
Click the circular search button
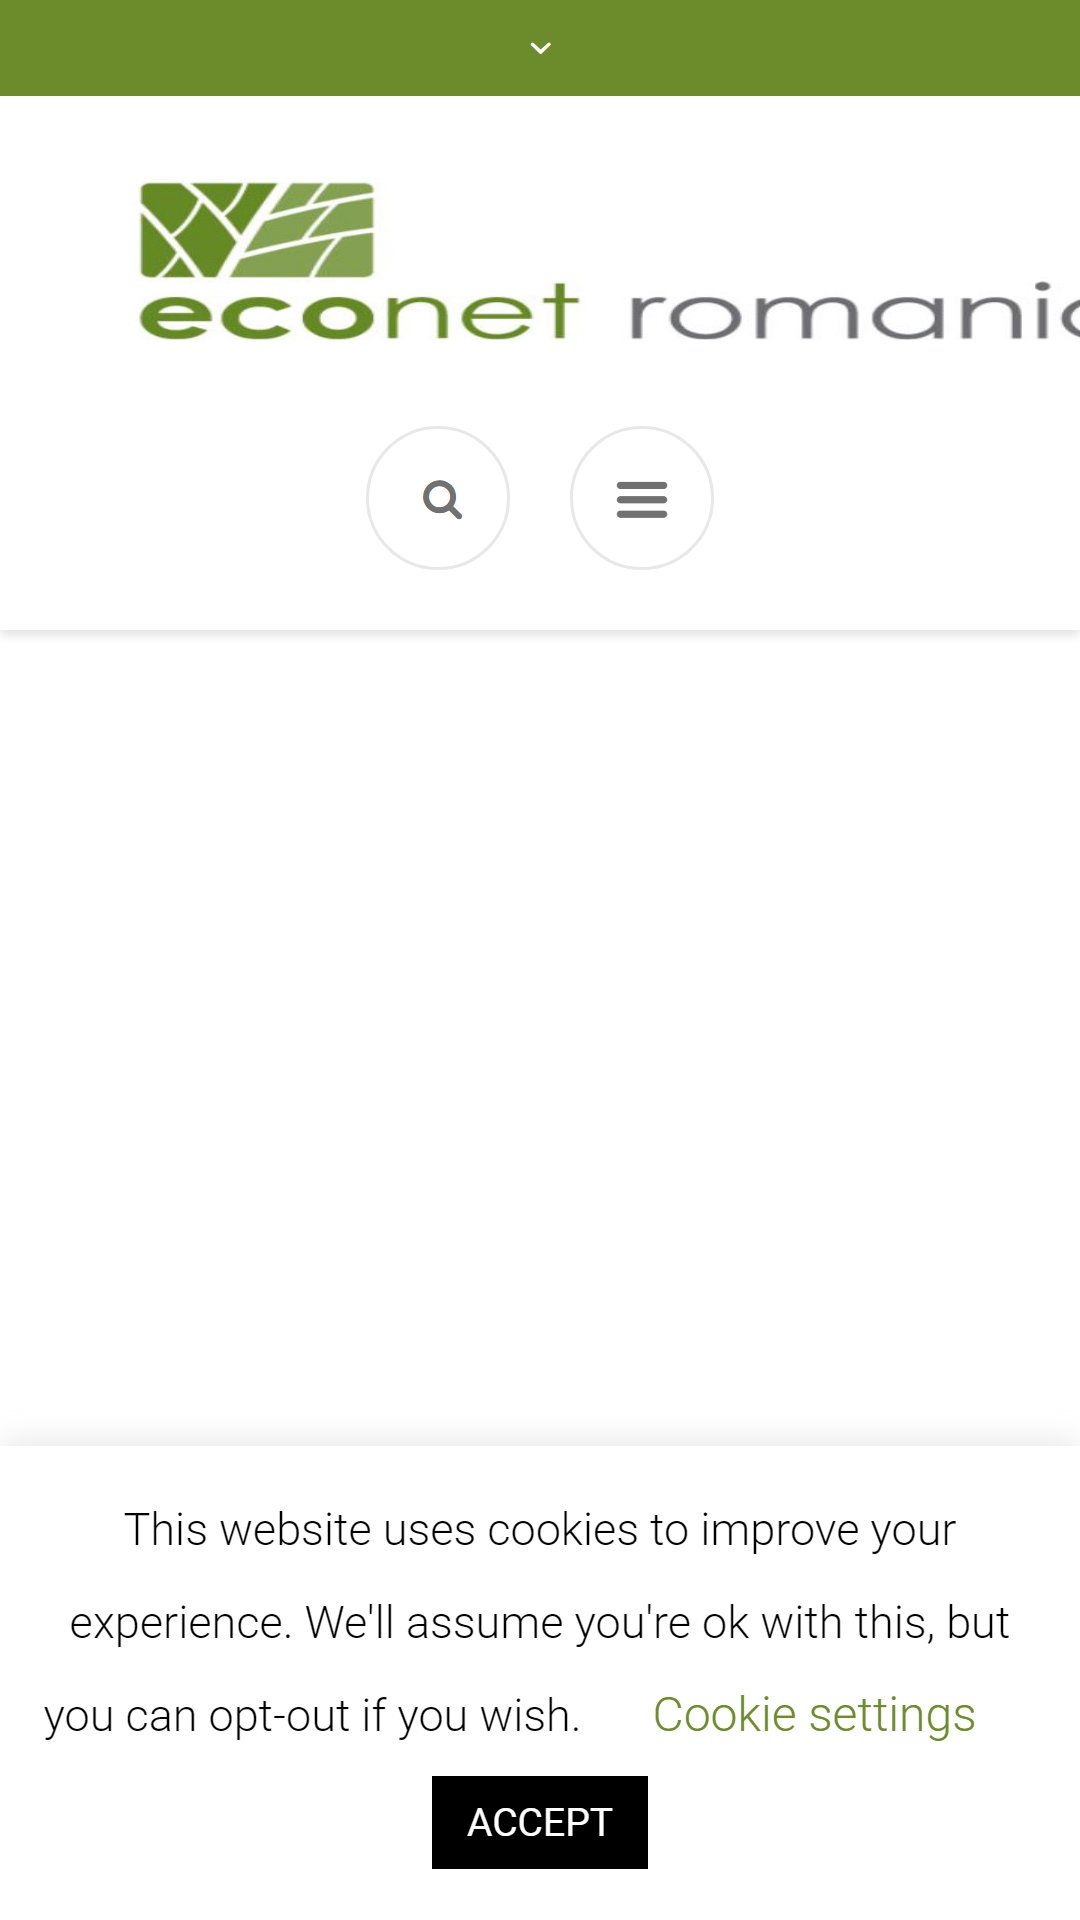(x=438, y=498)
